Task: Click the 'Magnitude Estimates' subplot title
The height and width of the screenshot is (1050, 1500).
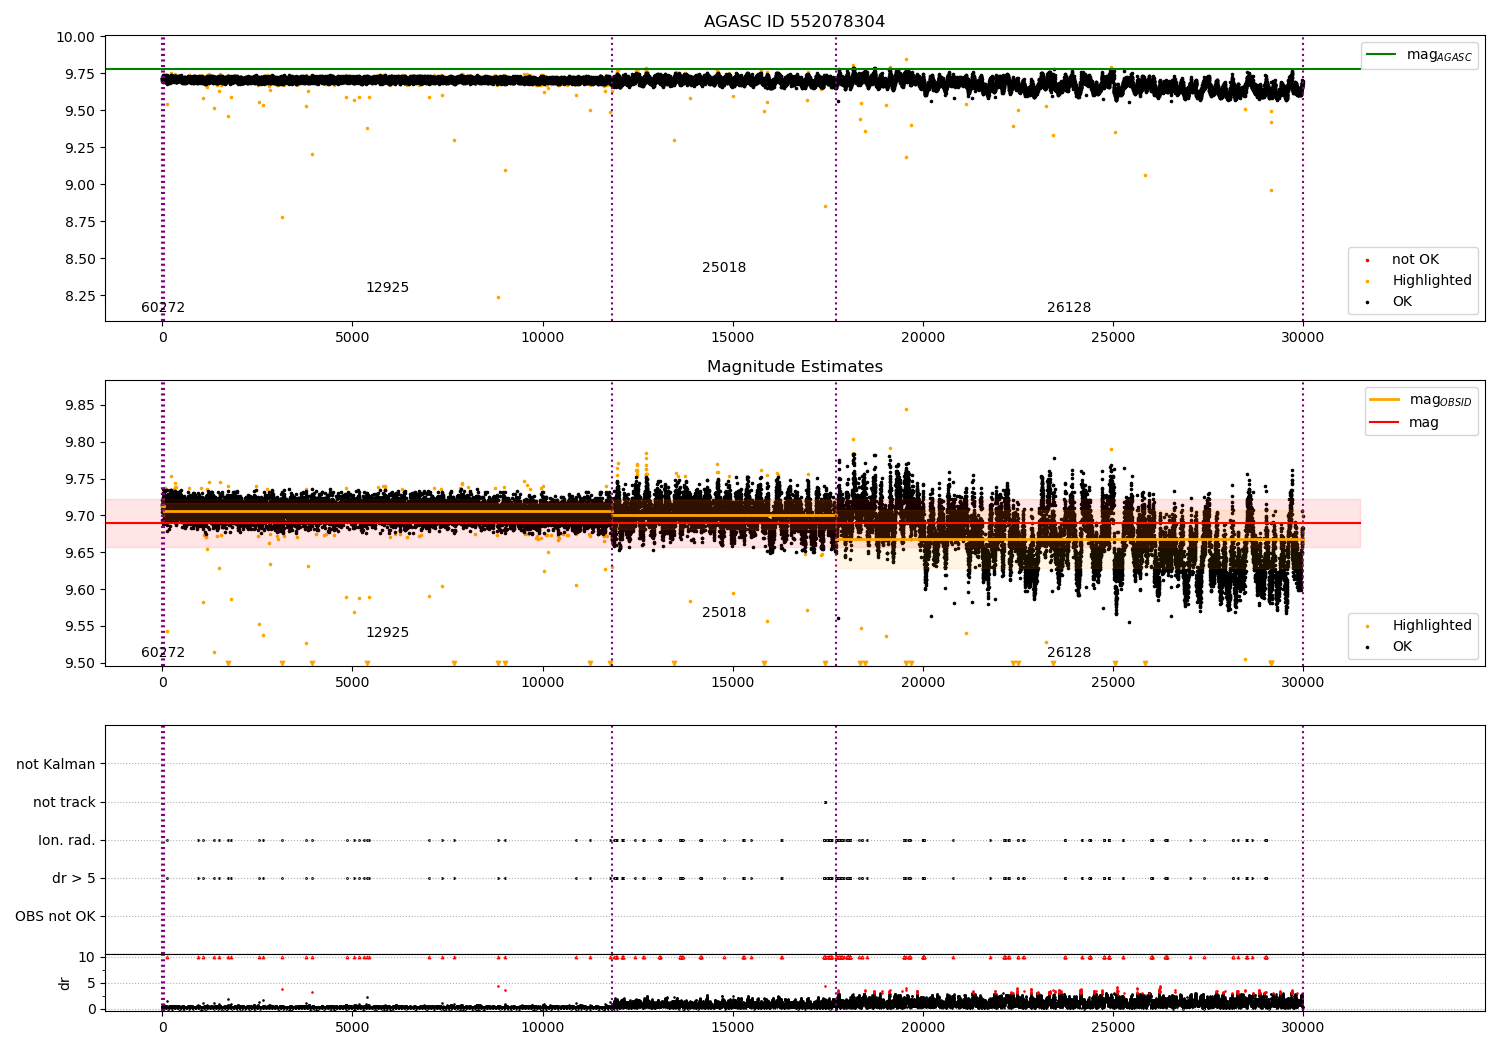Action: (x=794, y=367)
